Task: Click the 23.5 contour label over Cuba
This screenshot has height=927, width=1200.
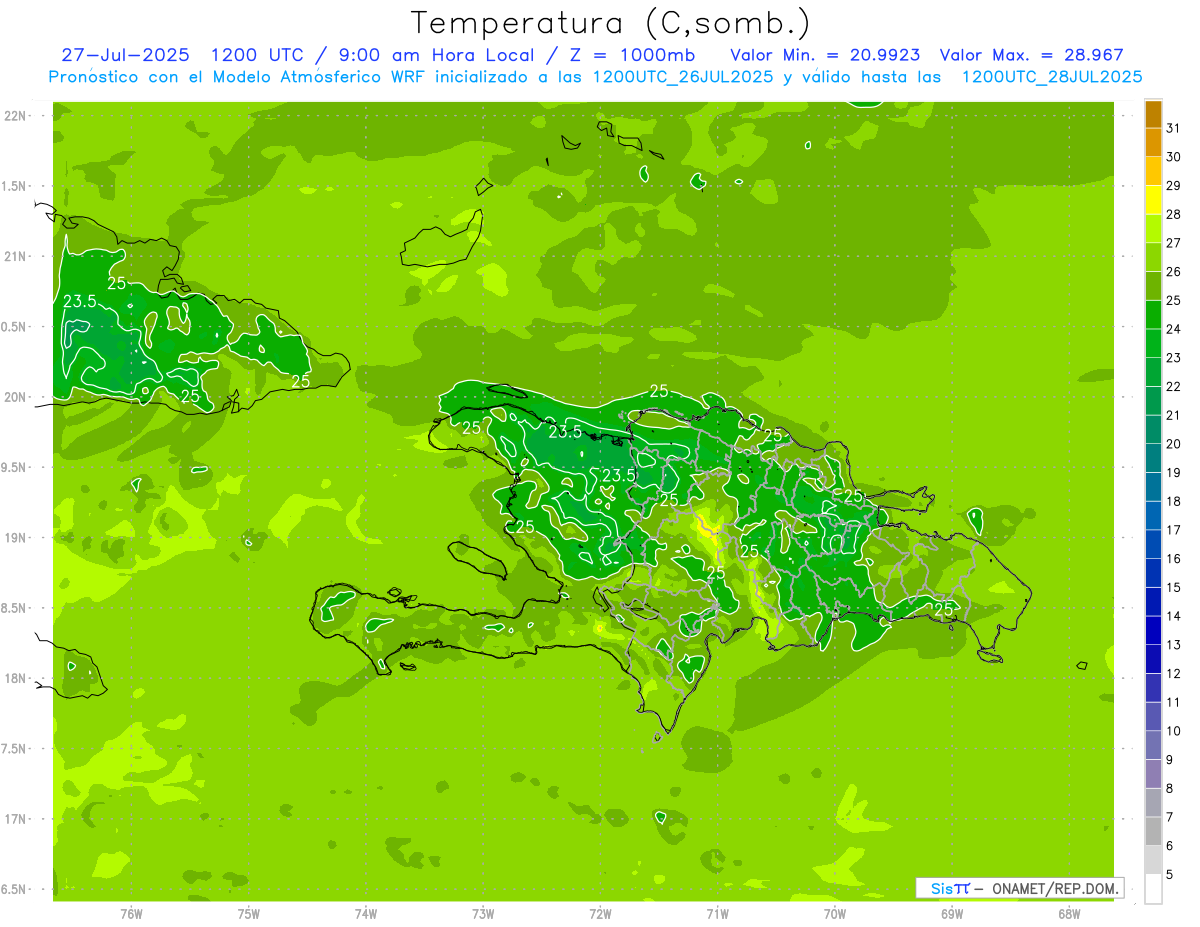Action: click(x=80, y=301)
